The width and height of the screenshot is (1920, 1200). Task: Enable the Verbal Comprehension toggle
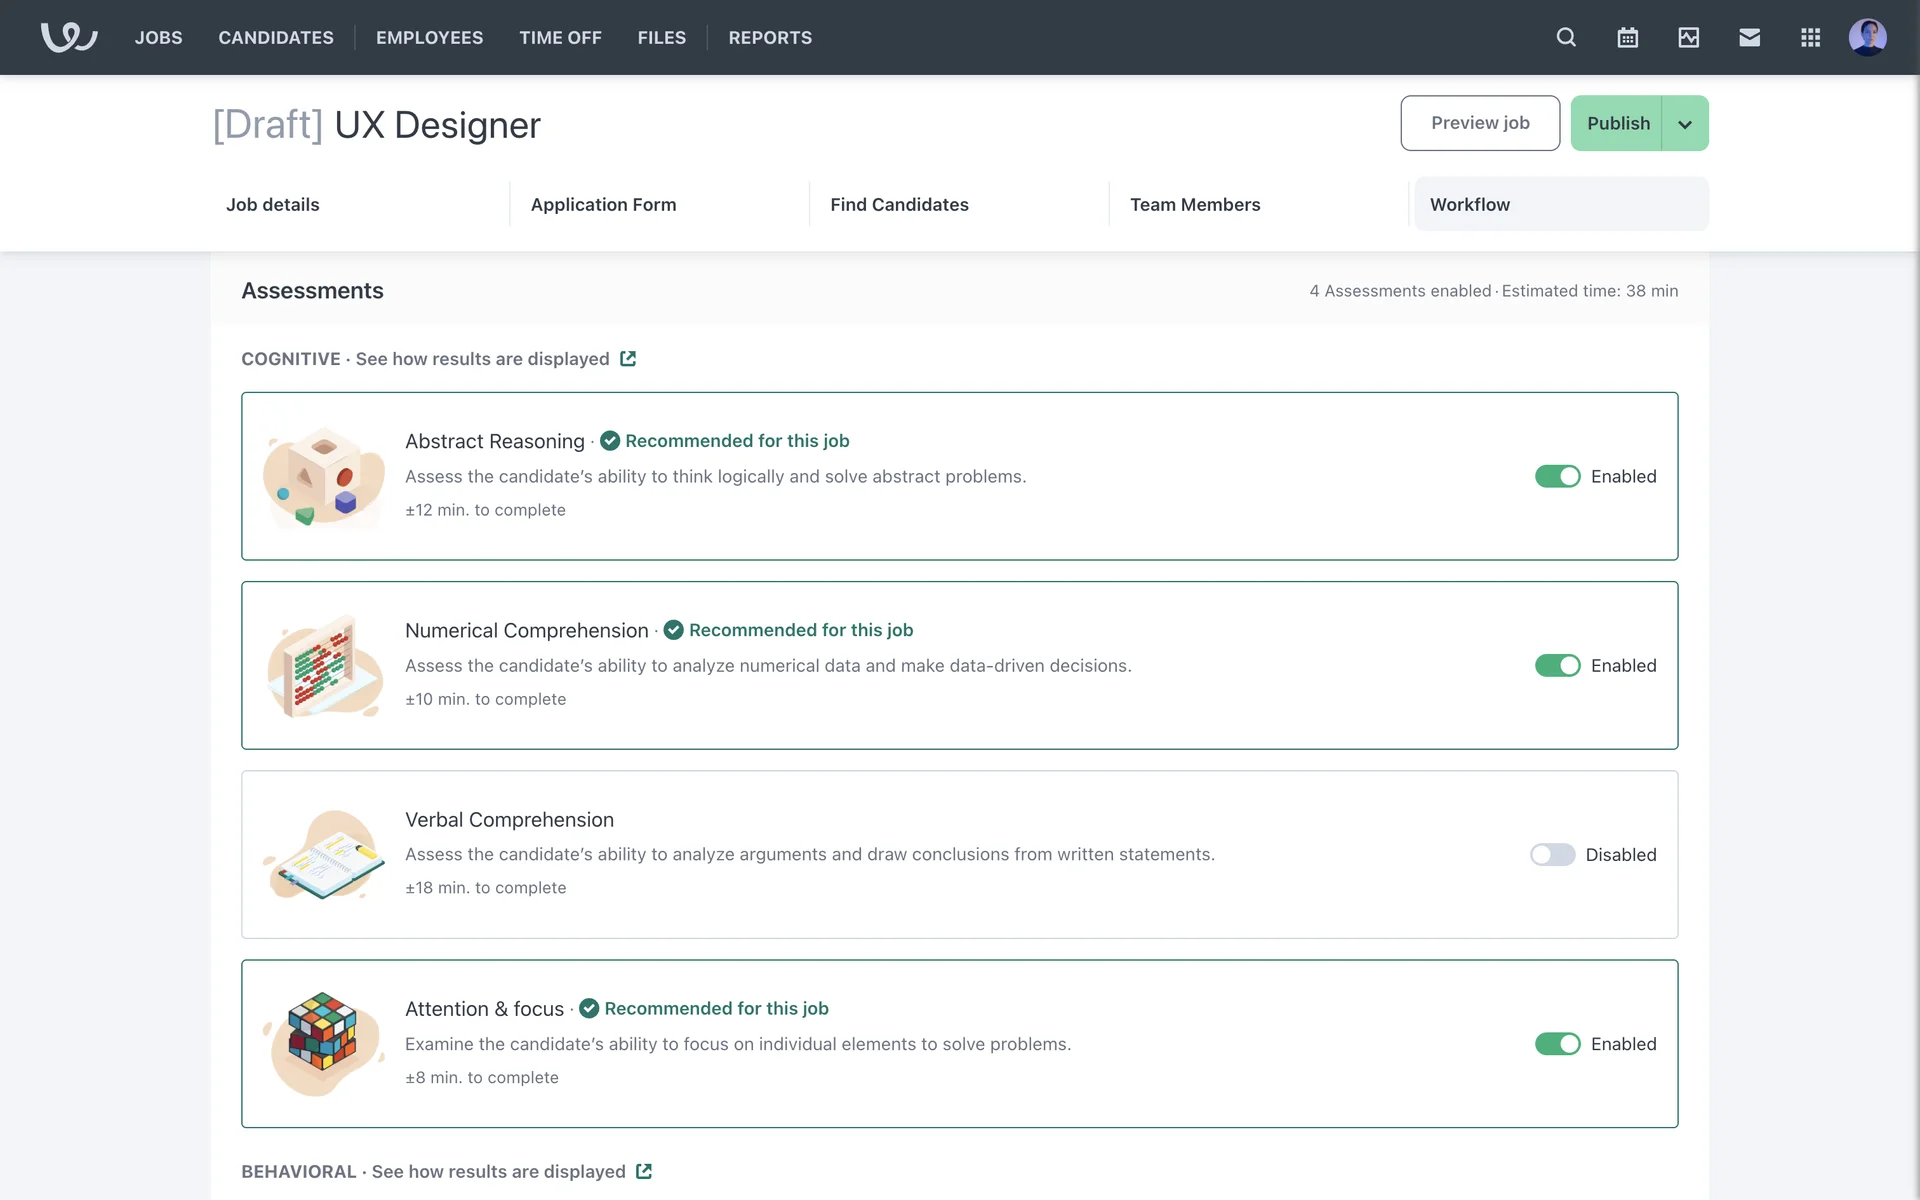click(x=1552, y=854)
